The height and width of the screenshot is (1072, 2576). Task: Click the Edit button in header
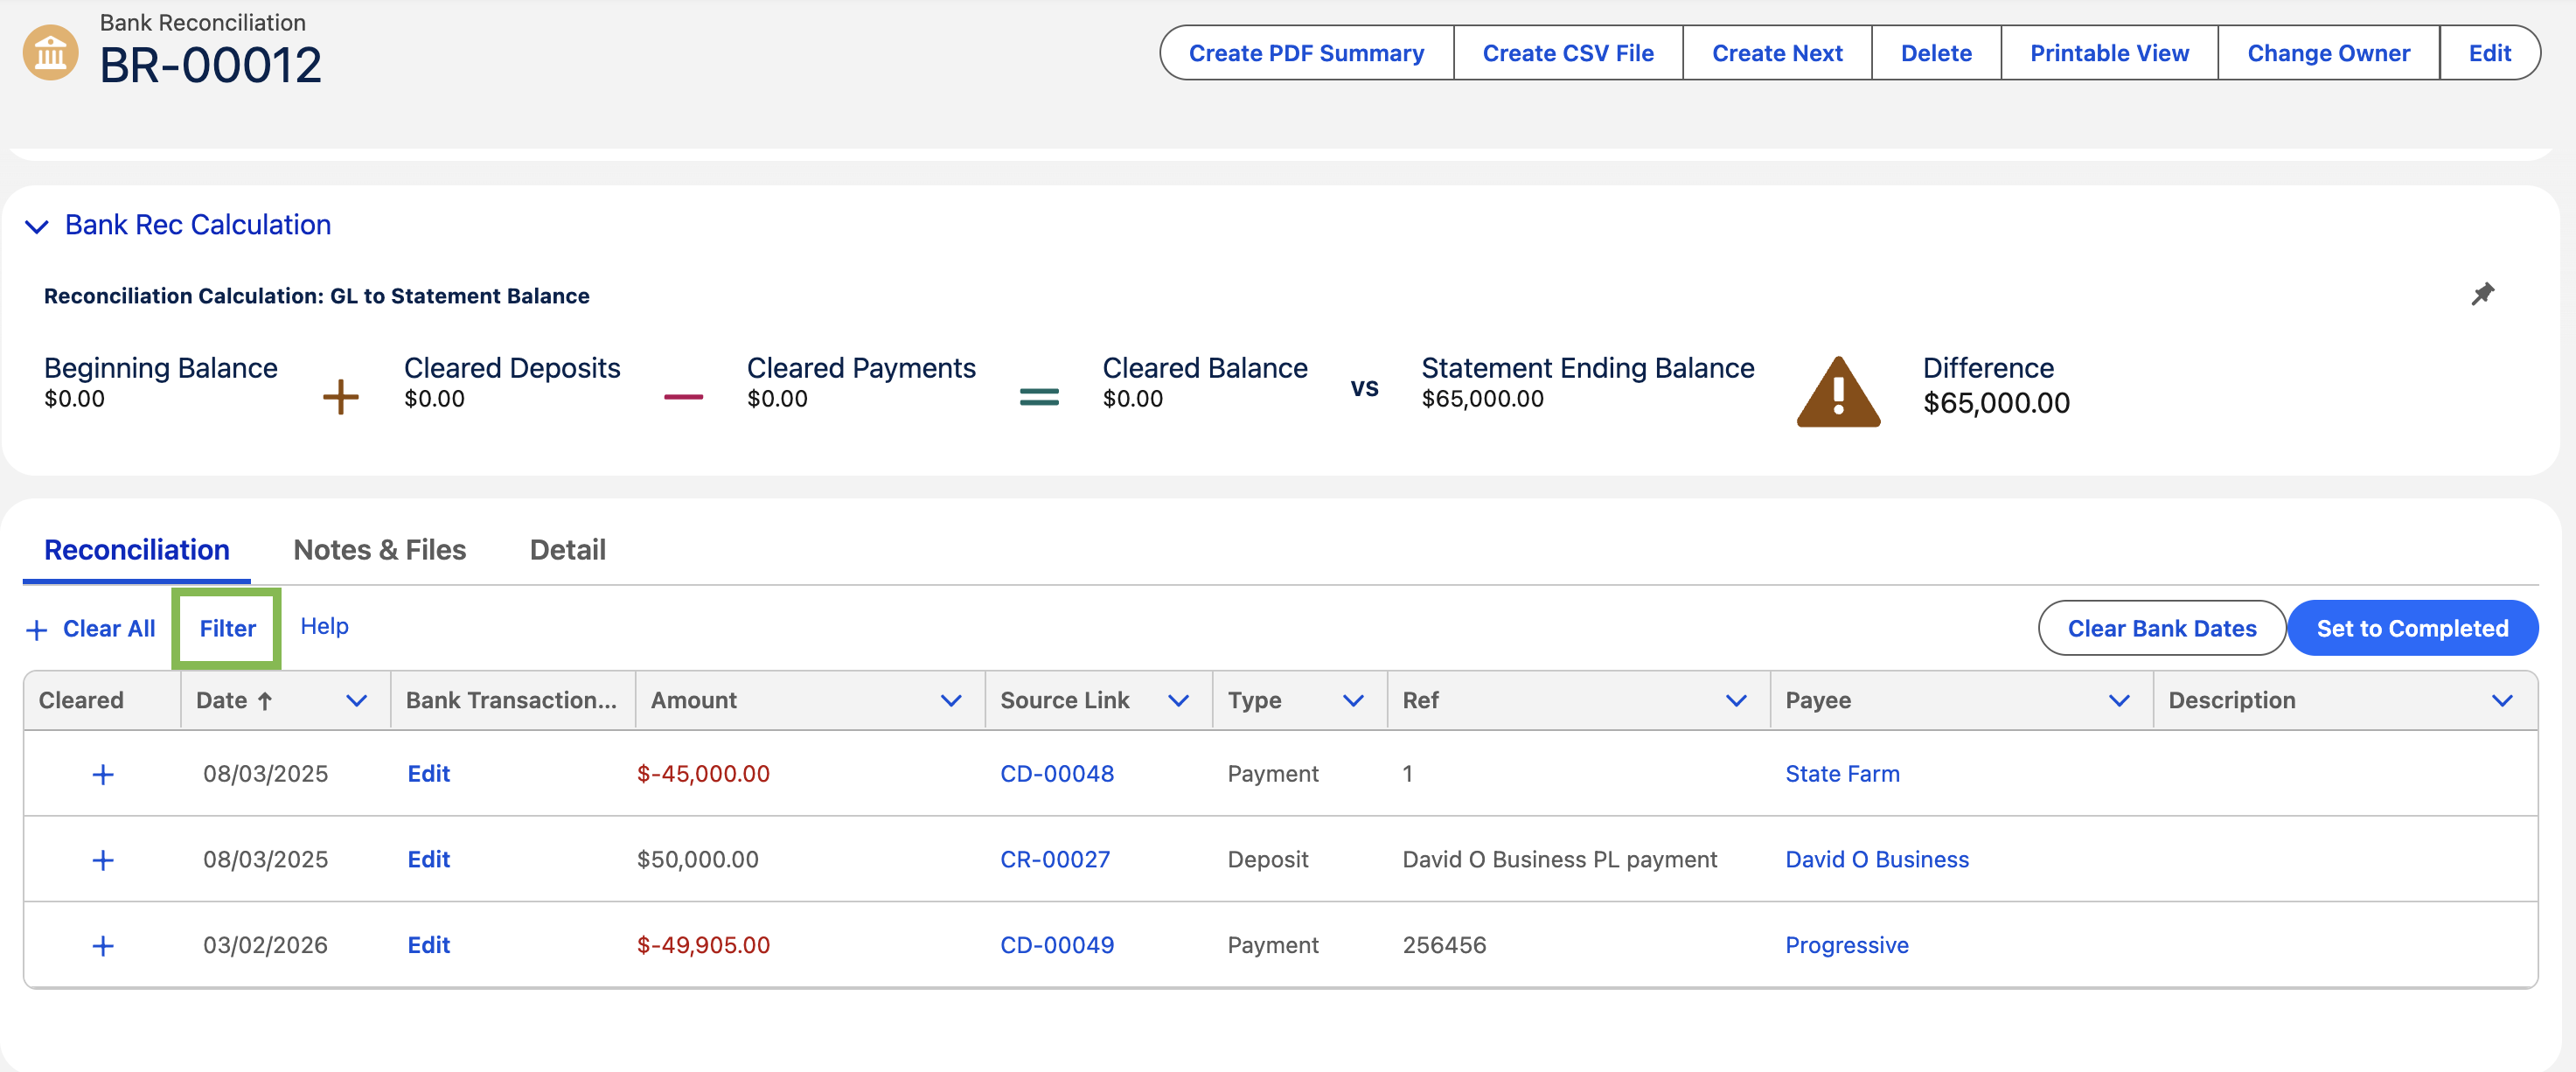click(2489, 53)
